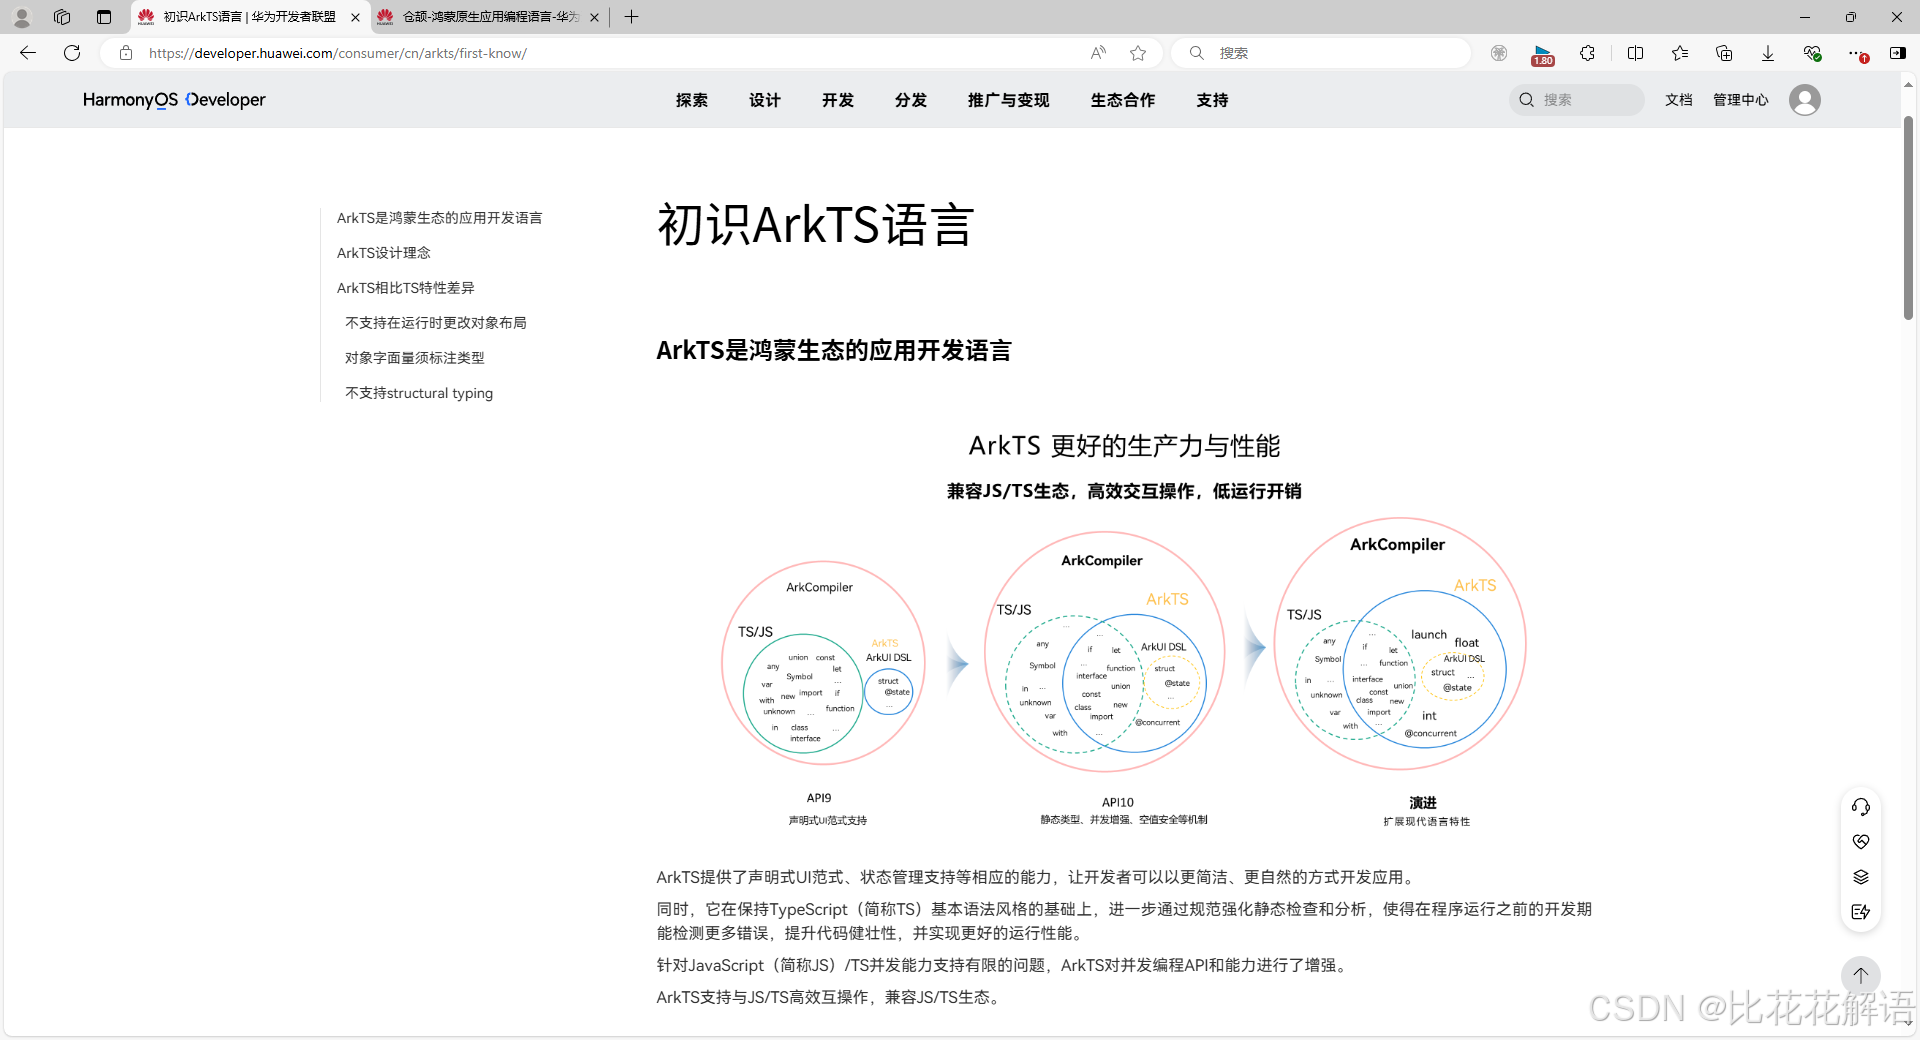Jump to ArkTS设计理念 section
Screen dimensions: 1920x1040
pyautogui.click(x=384, y=253)
